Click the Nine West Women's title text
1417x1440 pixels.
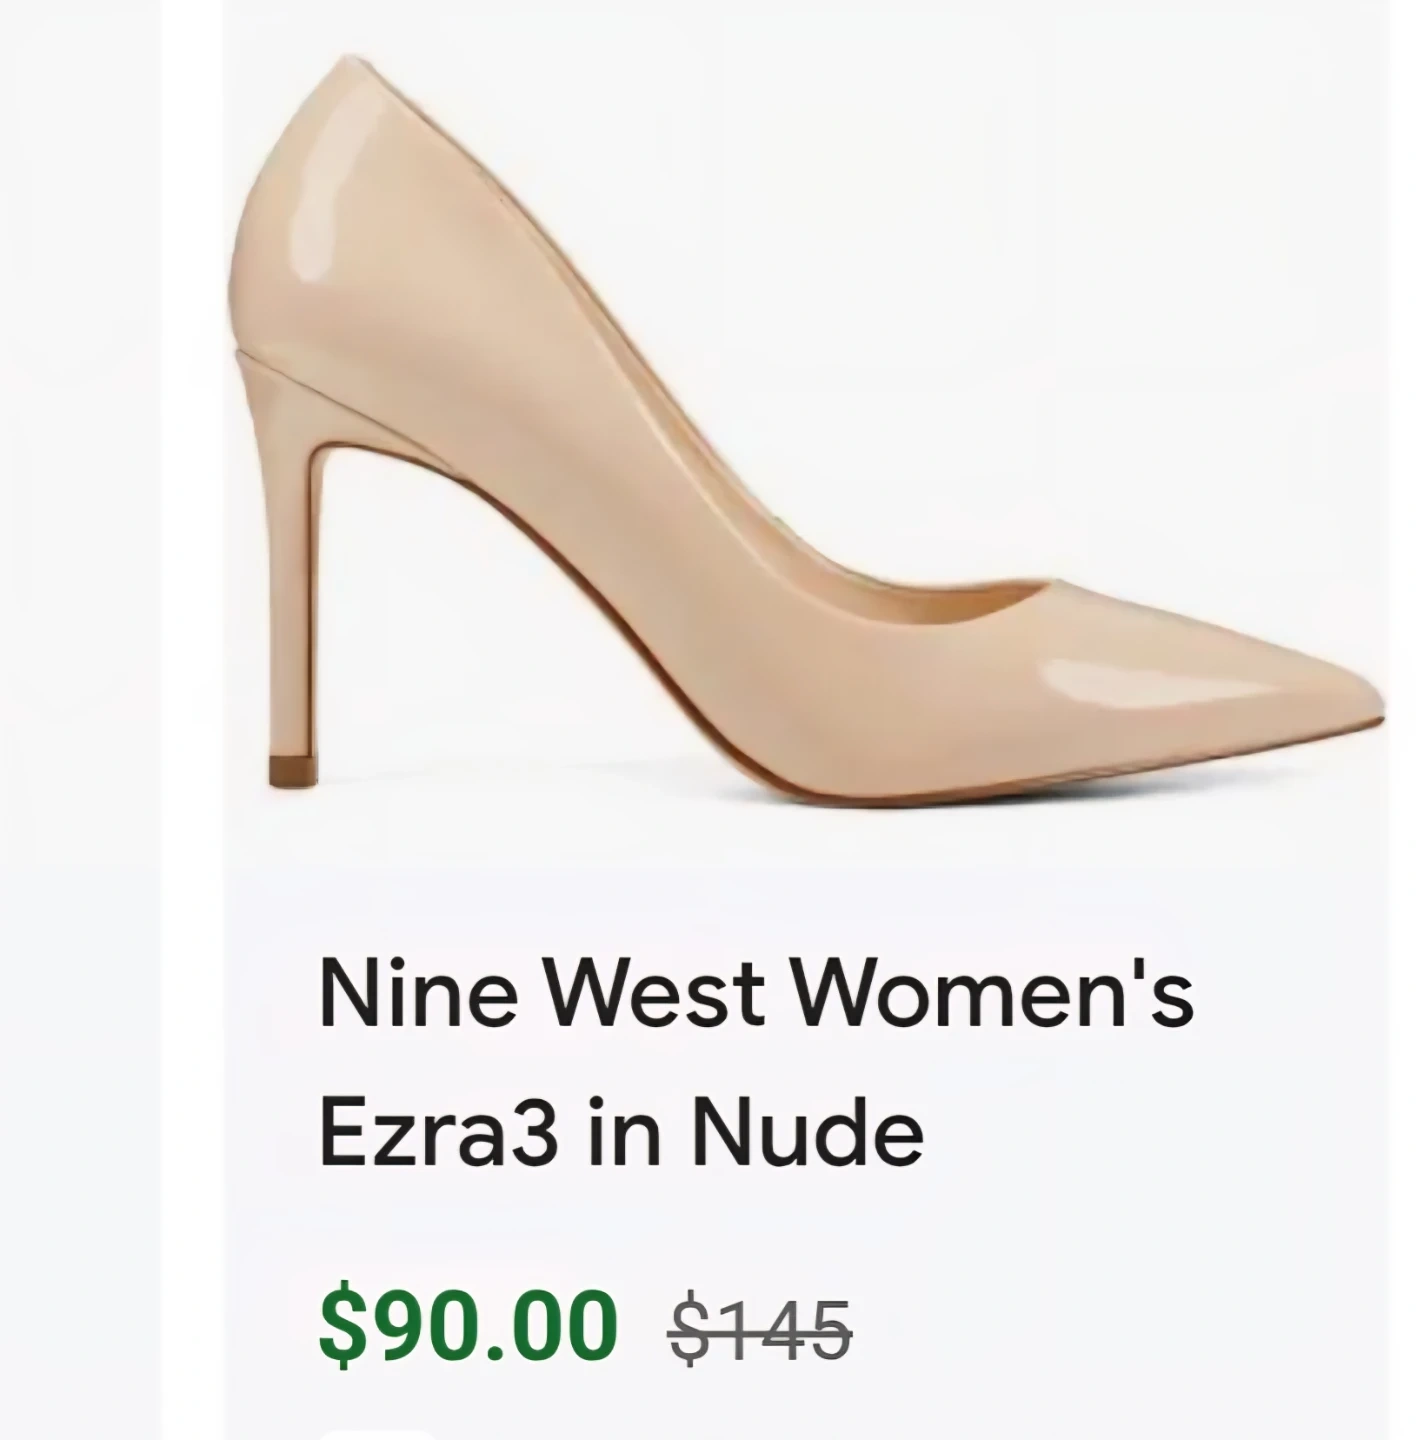755,995
